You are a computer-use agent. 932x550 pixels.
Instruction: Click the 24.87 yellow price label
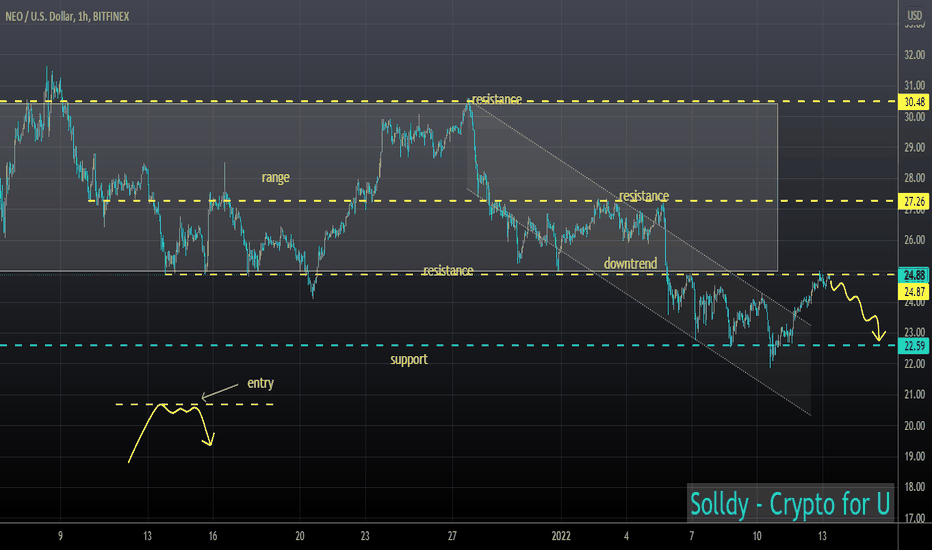click(x=915, y=291)
